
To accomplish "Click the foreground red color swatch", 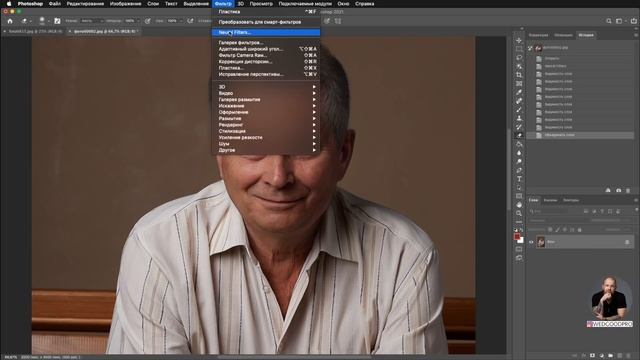I will 517,237.
